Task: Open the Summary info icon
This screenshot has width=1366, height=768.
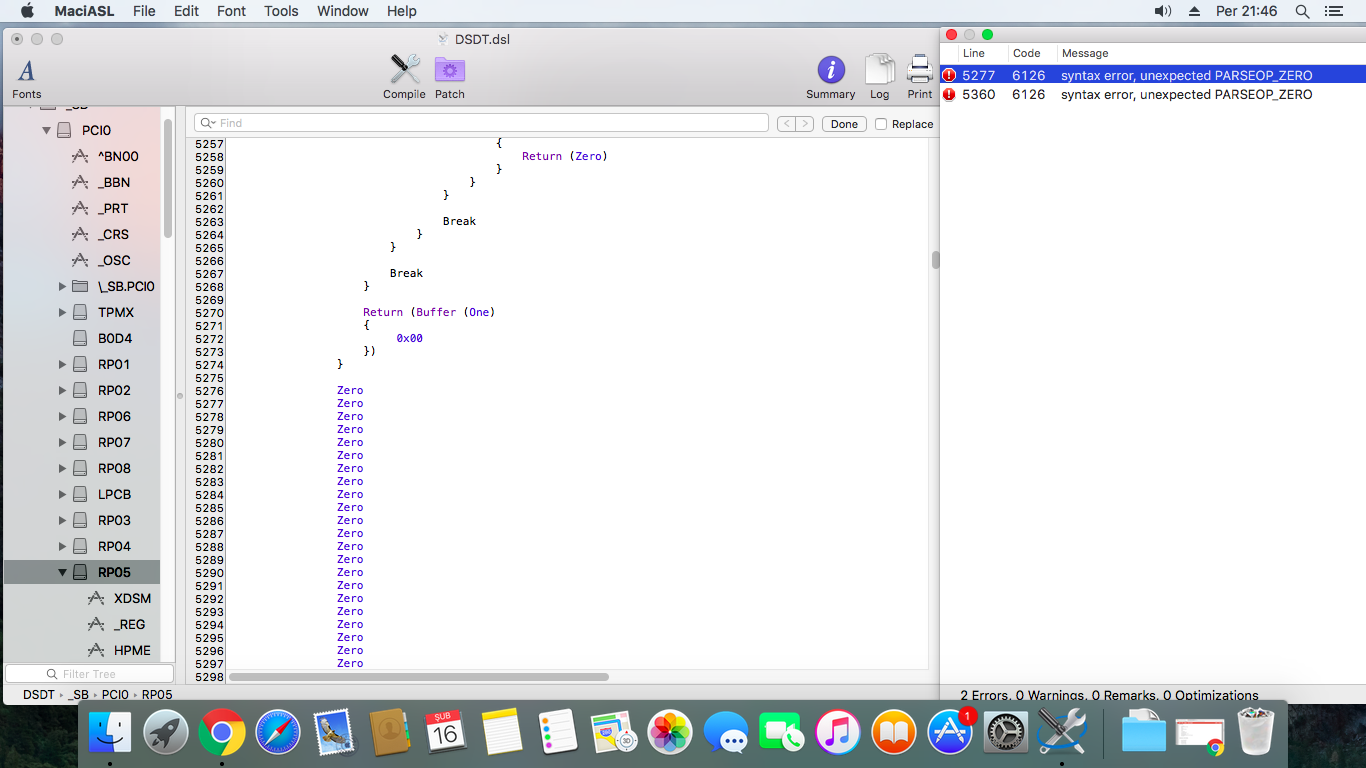Action: (830, 72)
